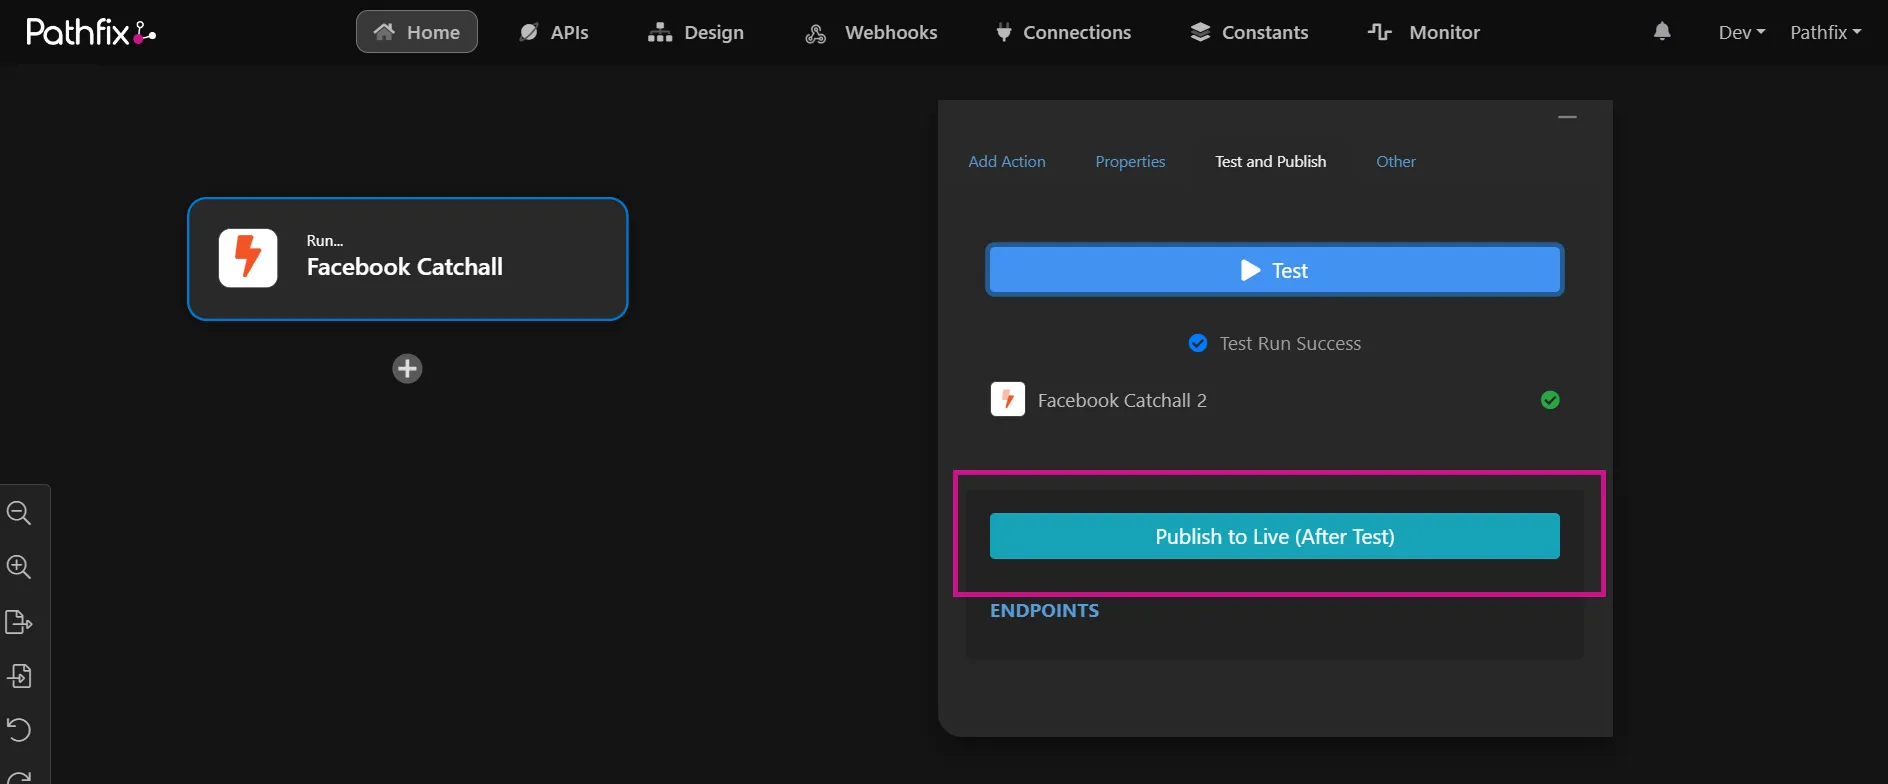Minimize the side panel

(1567, 117)
